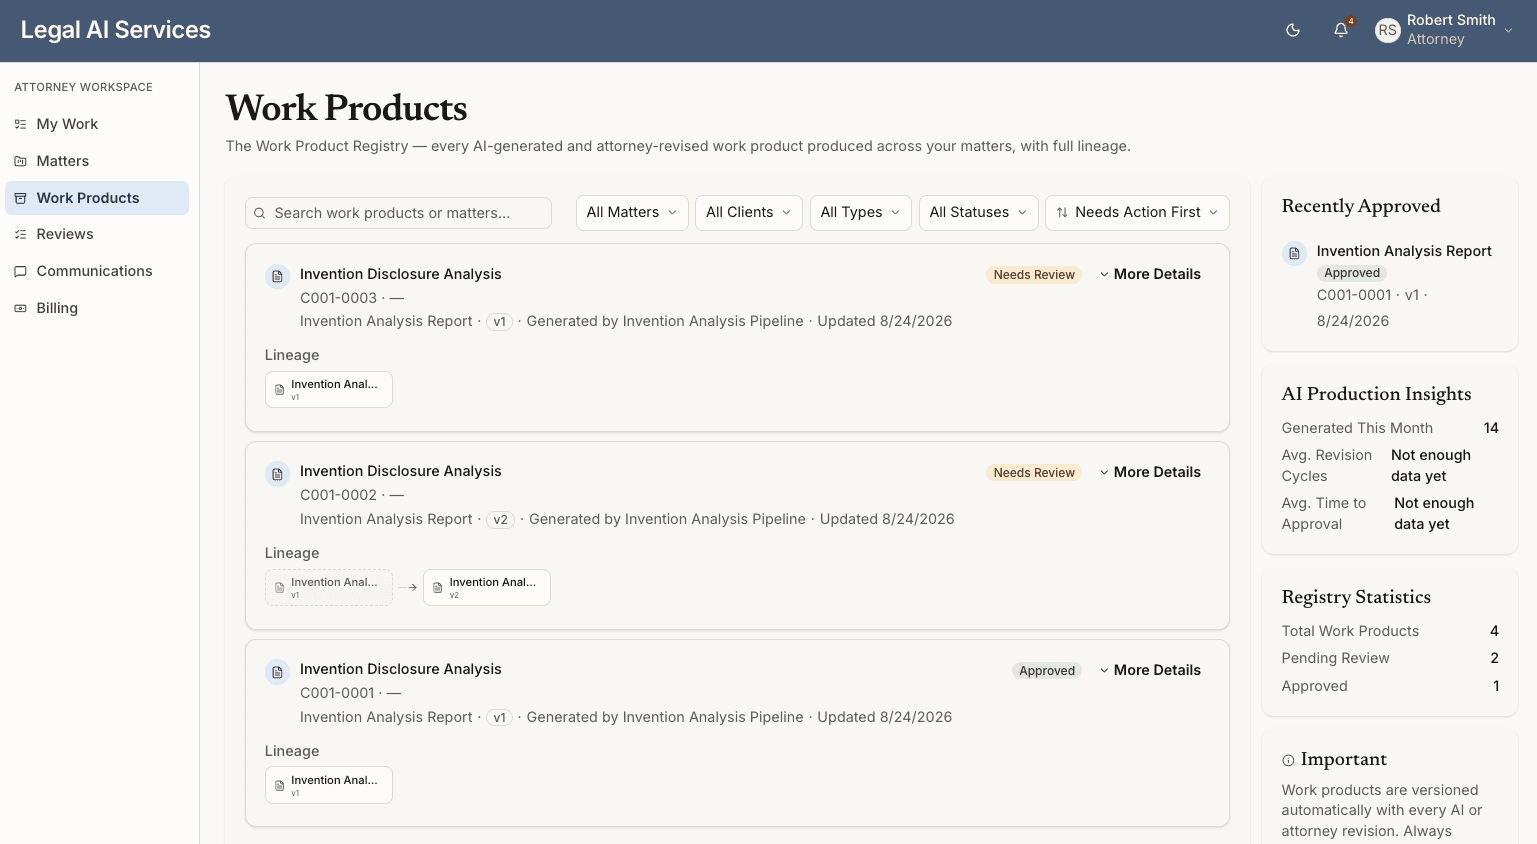Open notifications bell icon
The height and width of the screenshot is (844, 1537).
tap(1341, 30)
